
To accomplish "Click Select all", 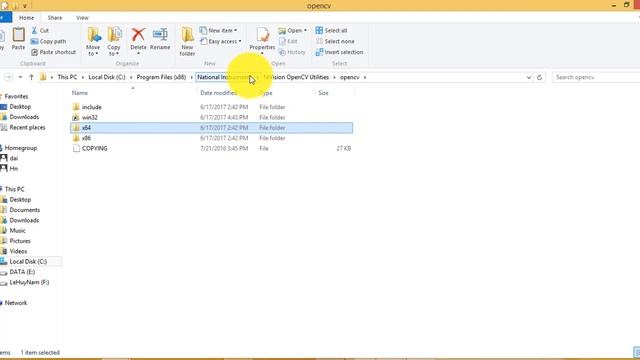I will pyautogui.click(x=331, y=31).
